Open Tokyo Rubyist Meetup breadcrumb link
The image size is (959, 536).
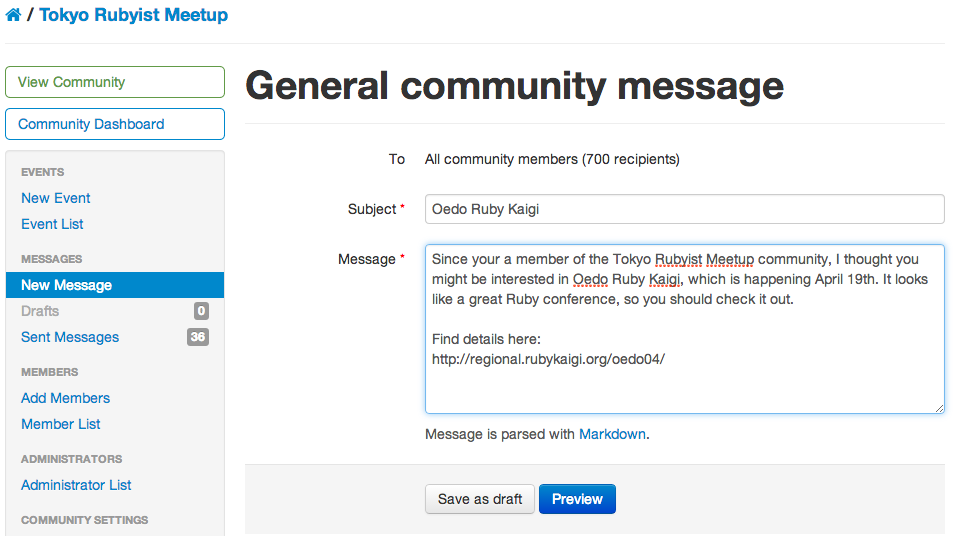click(133, 15)
